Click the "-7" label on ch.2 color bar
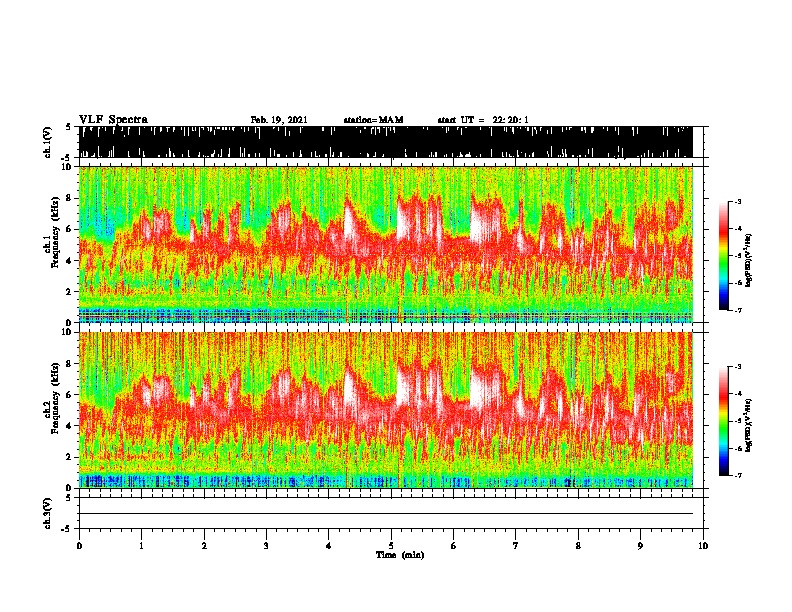Image resolution: width=792 pixels, height=612 pixels. click(x=738, y=475)
